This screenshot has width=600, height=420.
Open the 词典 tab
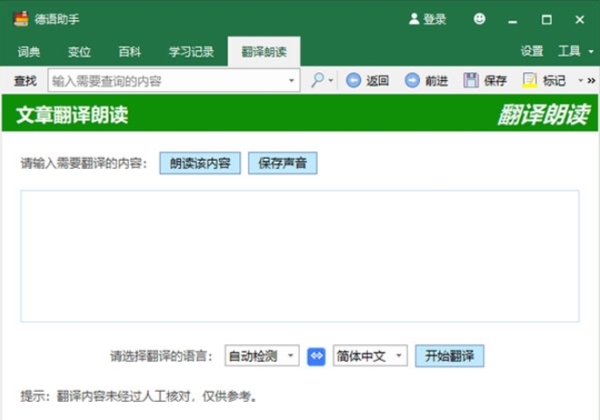tap(29, 52)
